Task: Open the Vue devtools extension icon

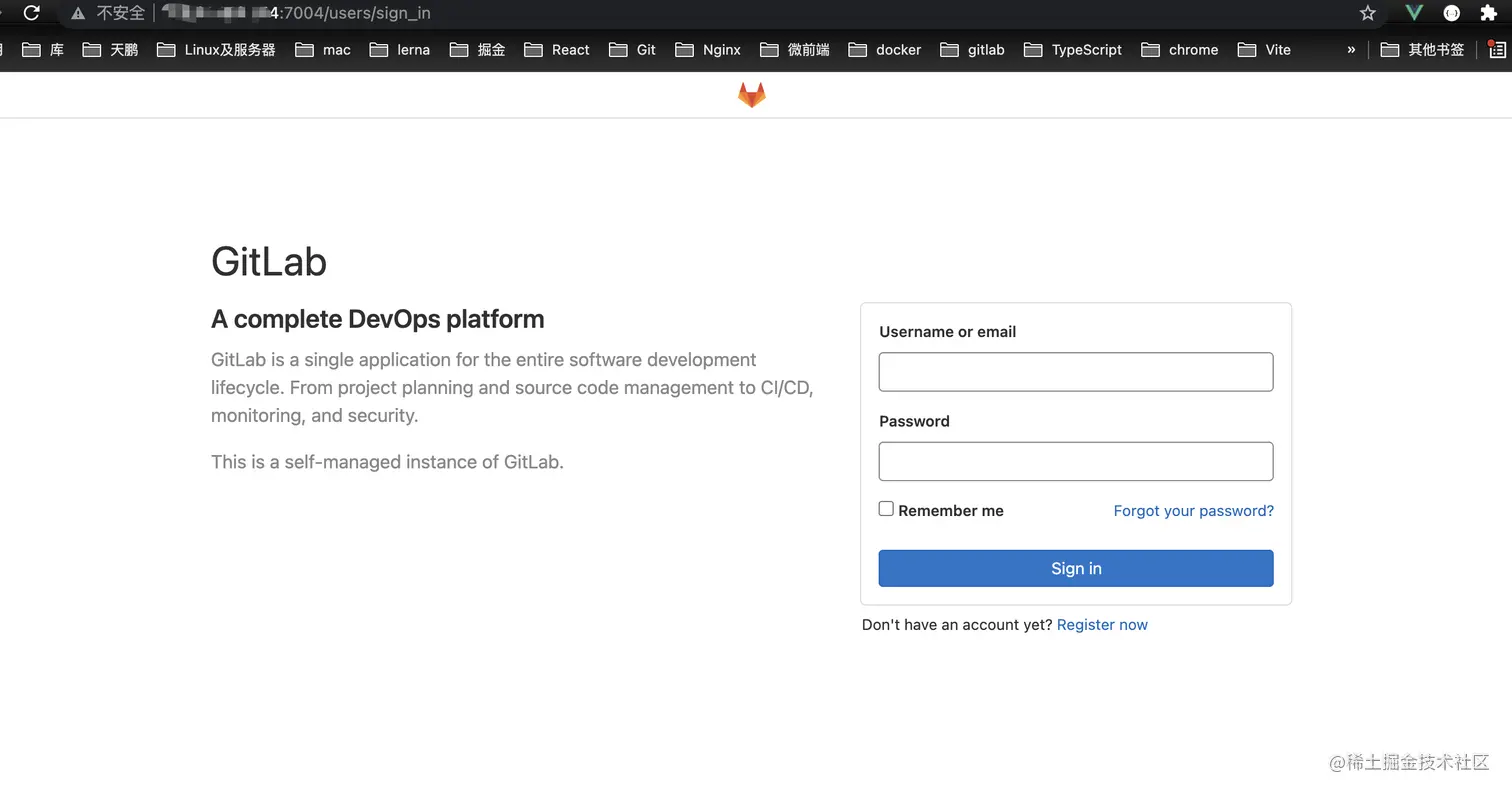Action: coord(1414,13)
